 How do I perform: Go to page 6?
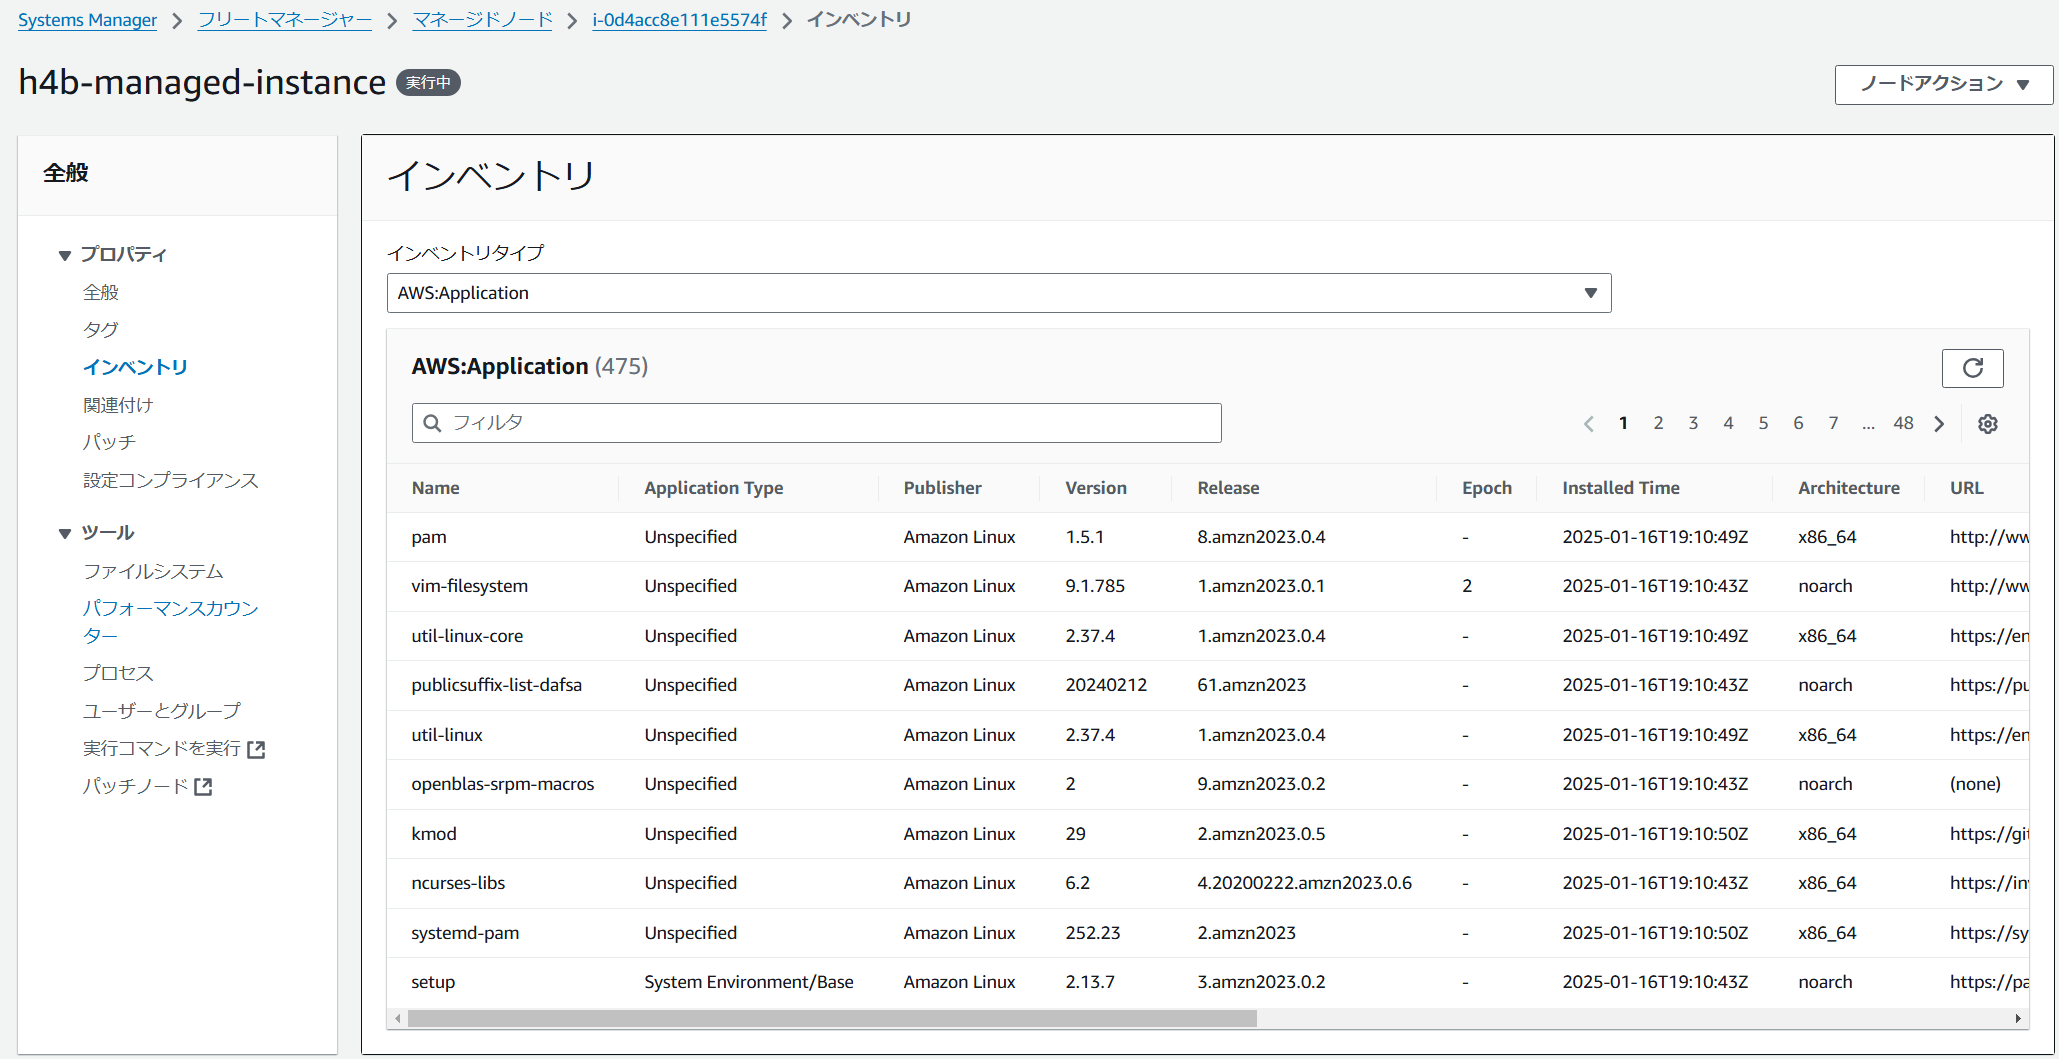(1798, 423)
